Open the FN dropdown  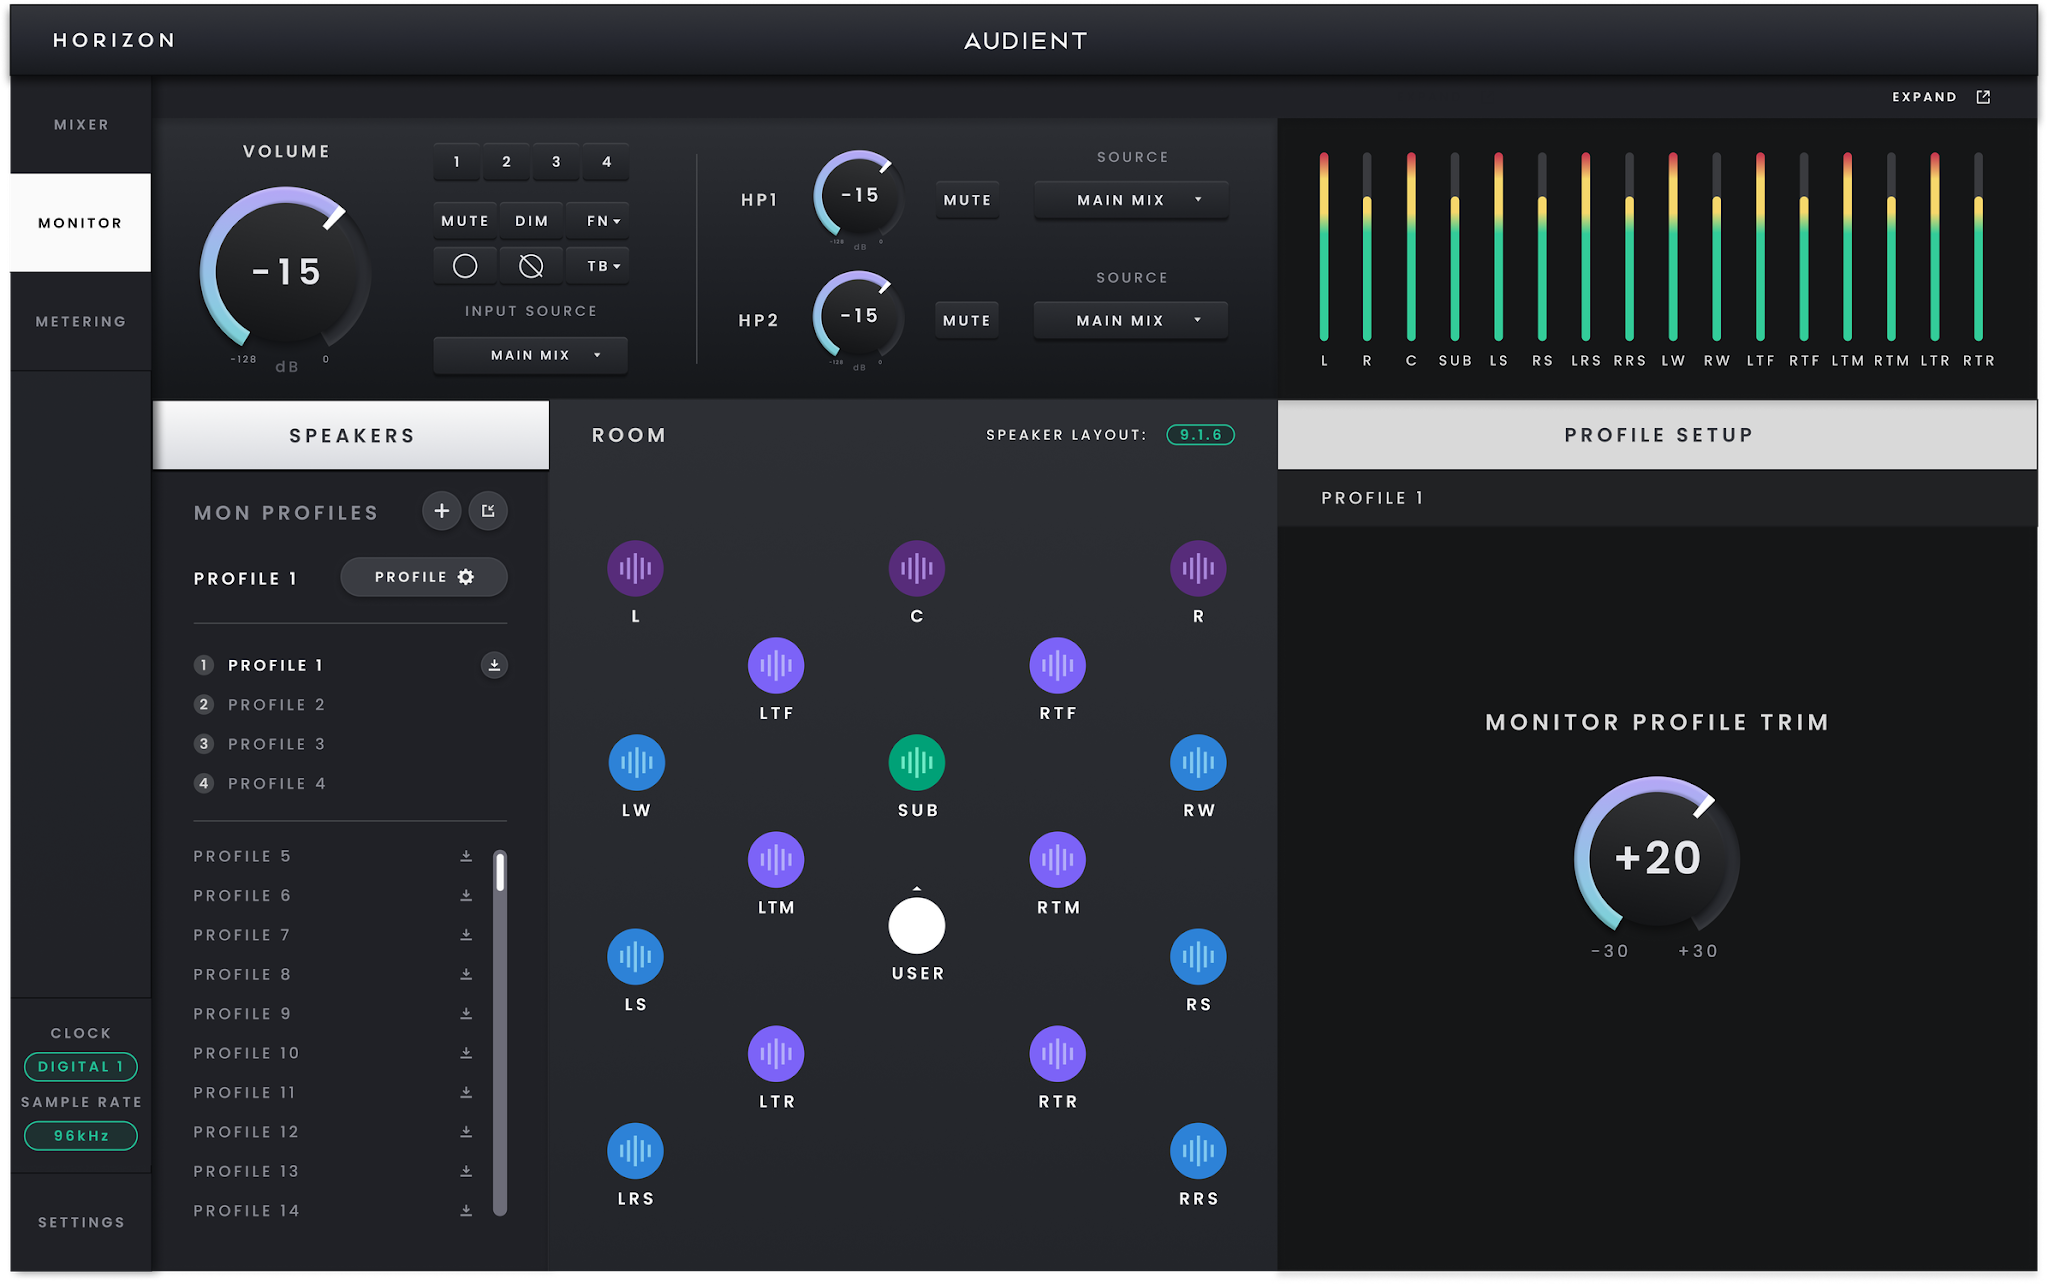pyautogui.click(x=598, y=221)
